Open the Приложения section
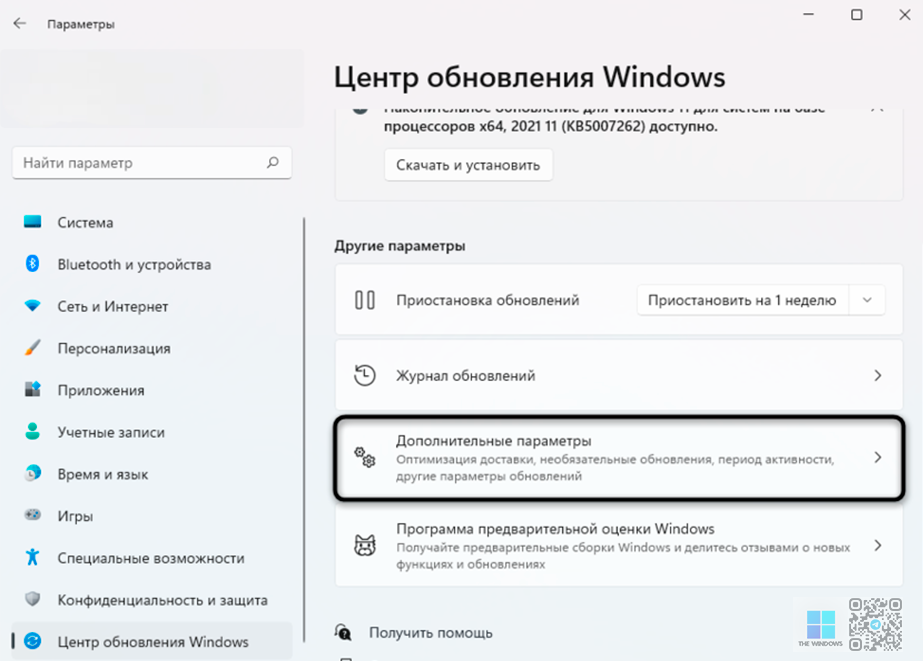This screenshot has width=923, height=661. pos(152,390)
